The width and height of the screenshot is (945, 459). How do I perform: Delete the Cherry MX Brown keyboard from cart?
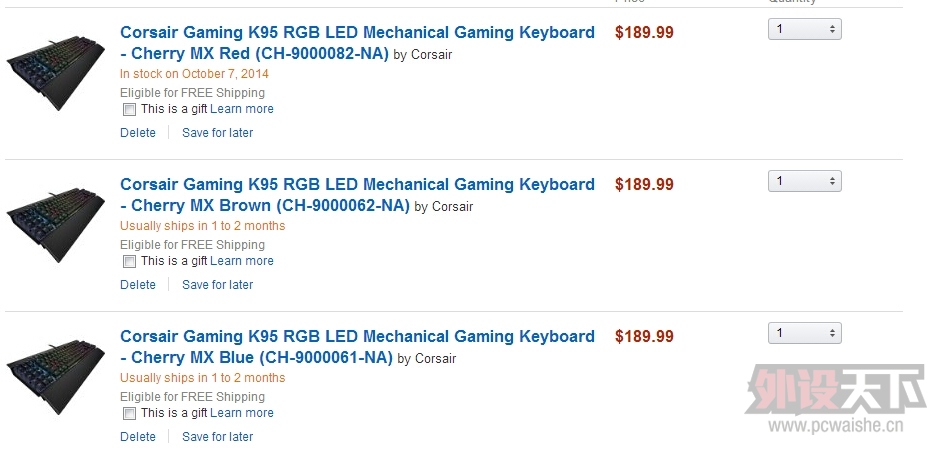[x=137, y=284]
